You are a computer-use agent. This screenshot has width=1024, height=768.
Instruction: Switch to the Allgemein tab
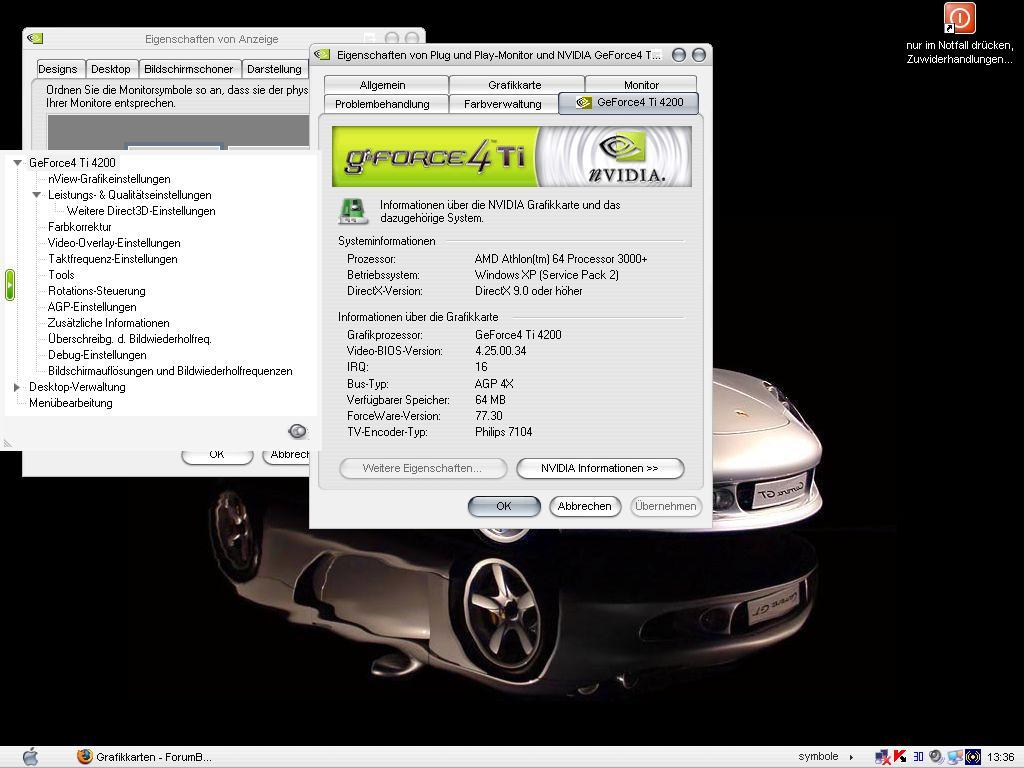[383, 85]
